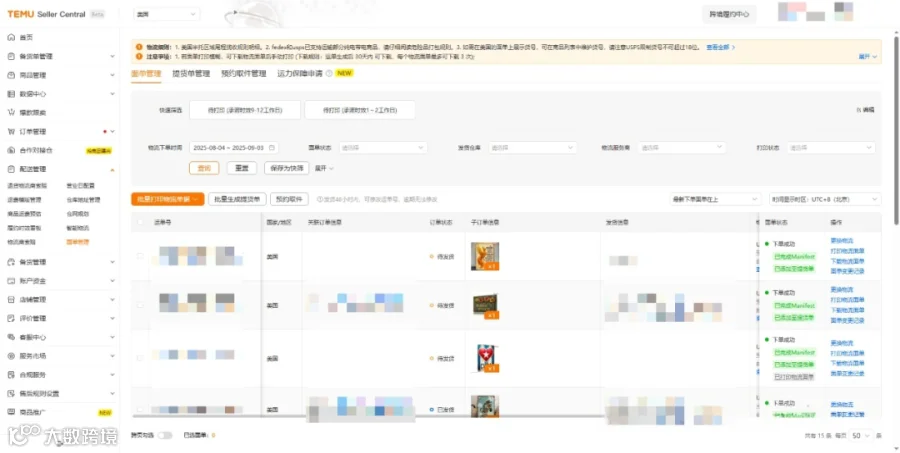Click the 批量打印物流单据 orange button
Viewport: 900px width, 453px height.
[x=168, y=199]
